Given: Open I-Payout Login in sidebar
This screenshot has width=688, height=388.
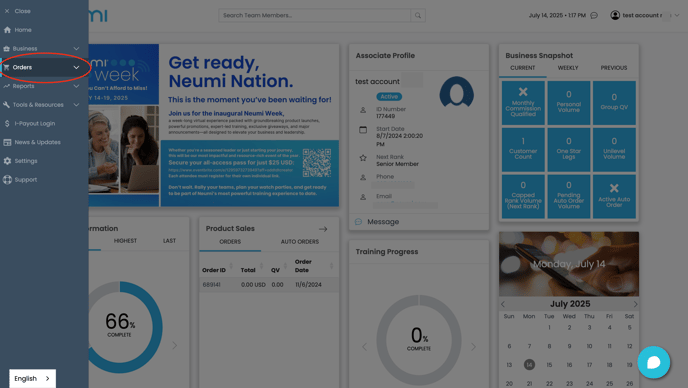Looking at the screenshot, I should coord(29,123).
